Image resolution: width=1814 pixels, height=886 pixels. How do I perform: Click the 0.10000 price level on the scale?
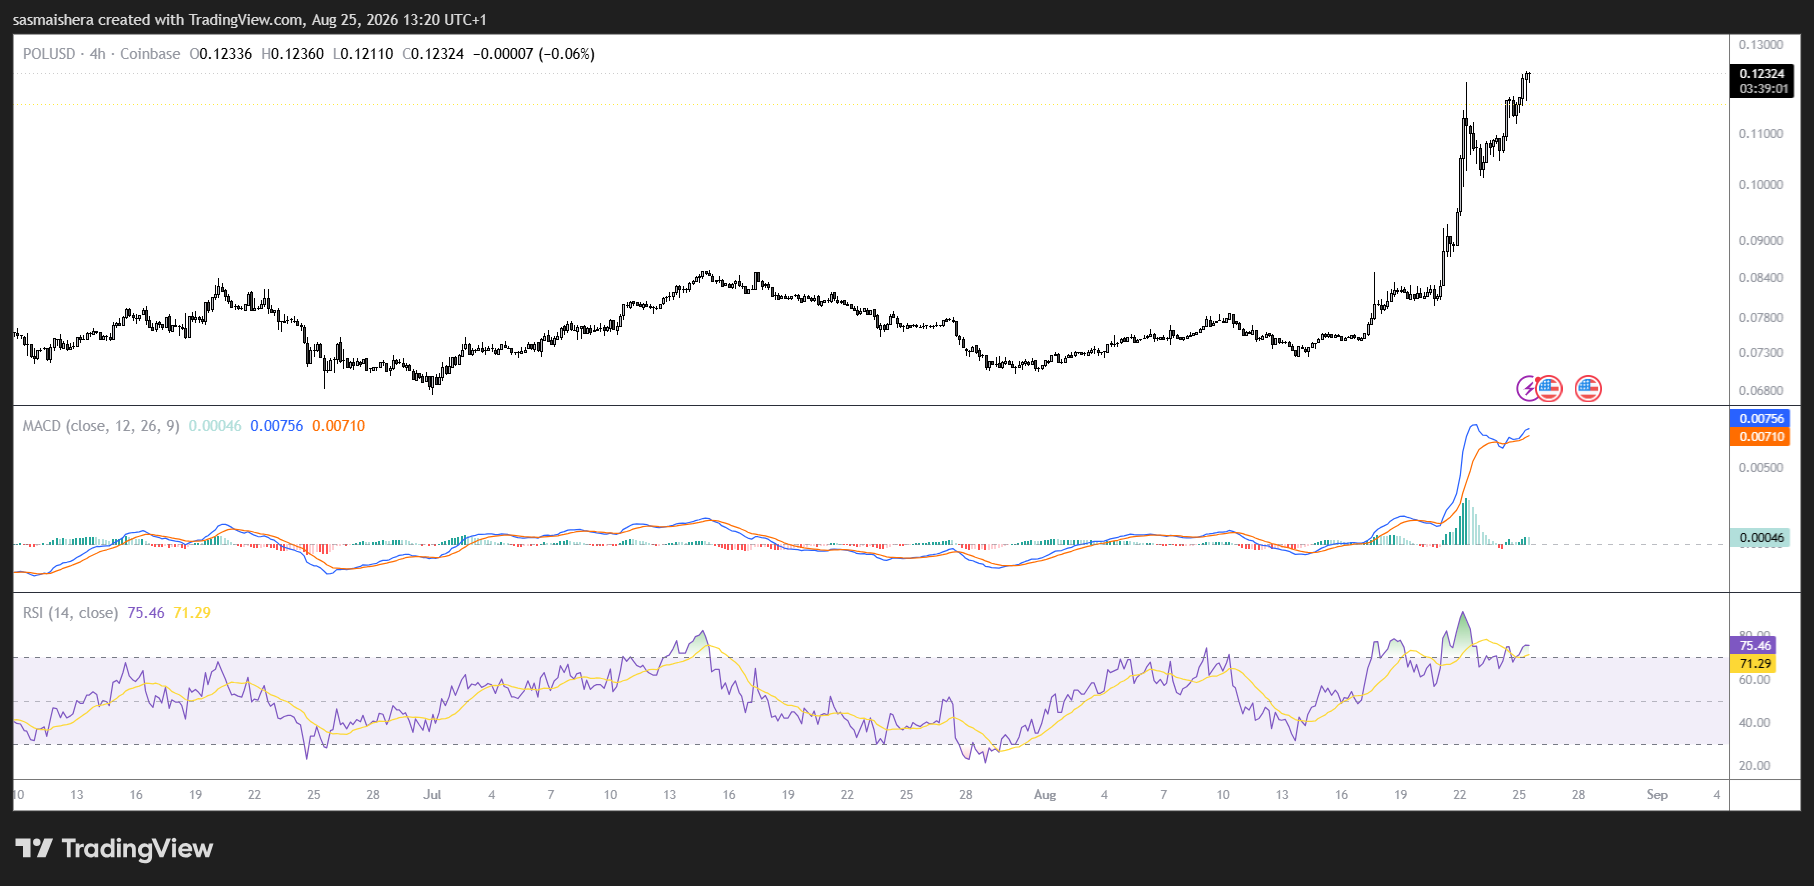click(x=1761, y=185)
